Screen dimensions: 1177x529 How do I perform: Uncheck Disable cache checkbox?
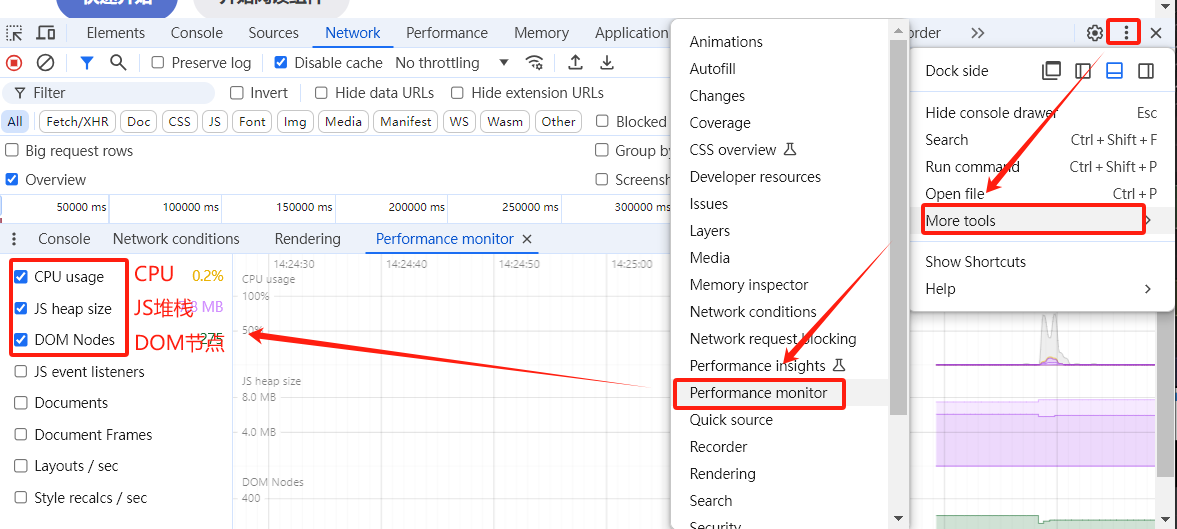(281, 62)
